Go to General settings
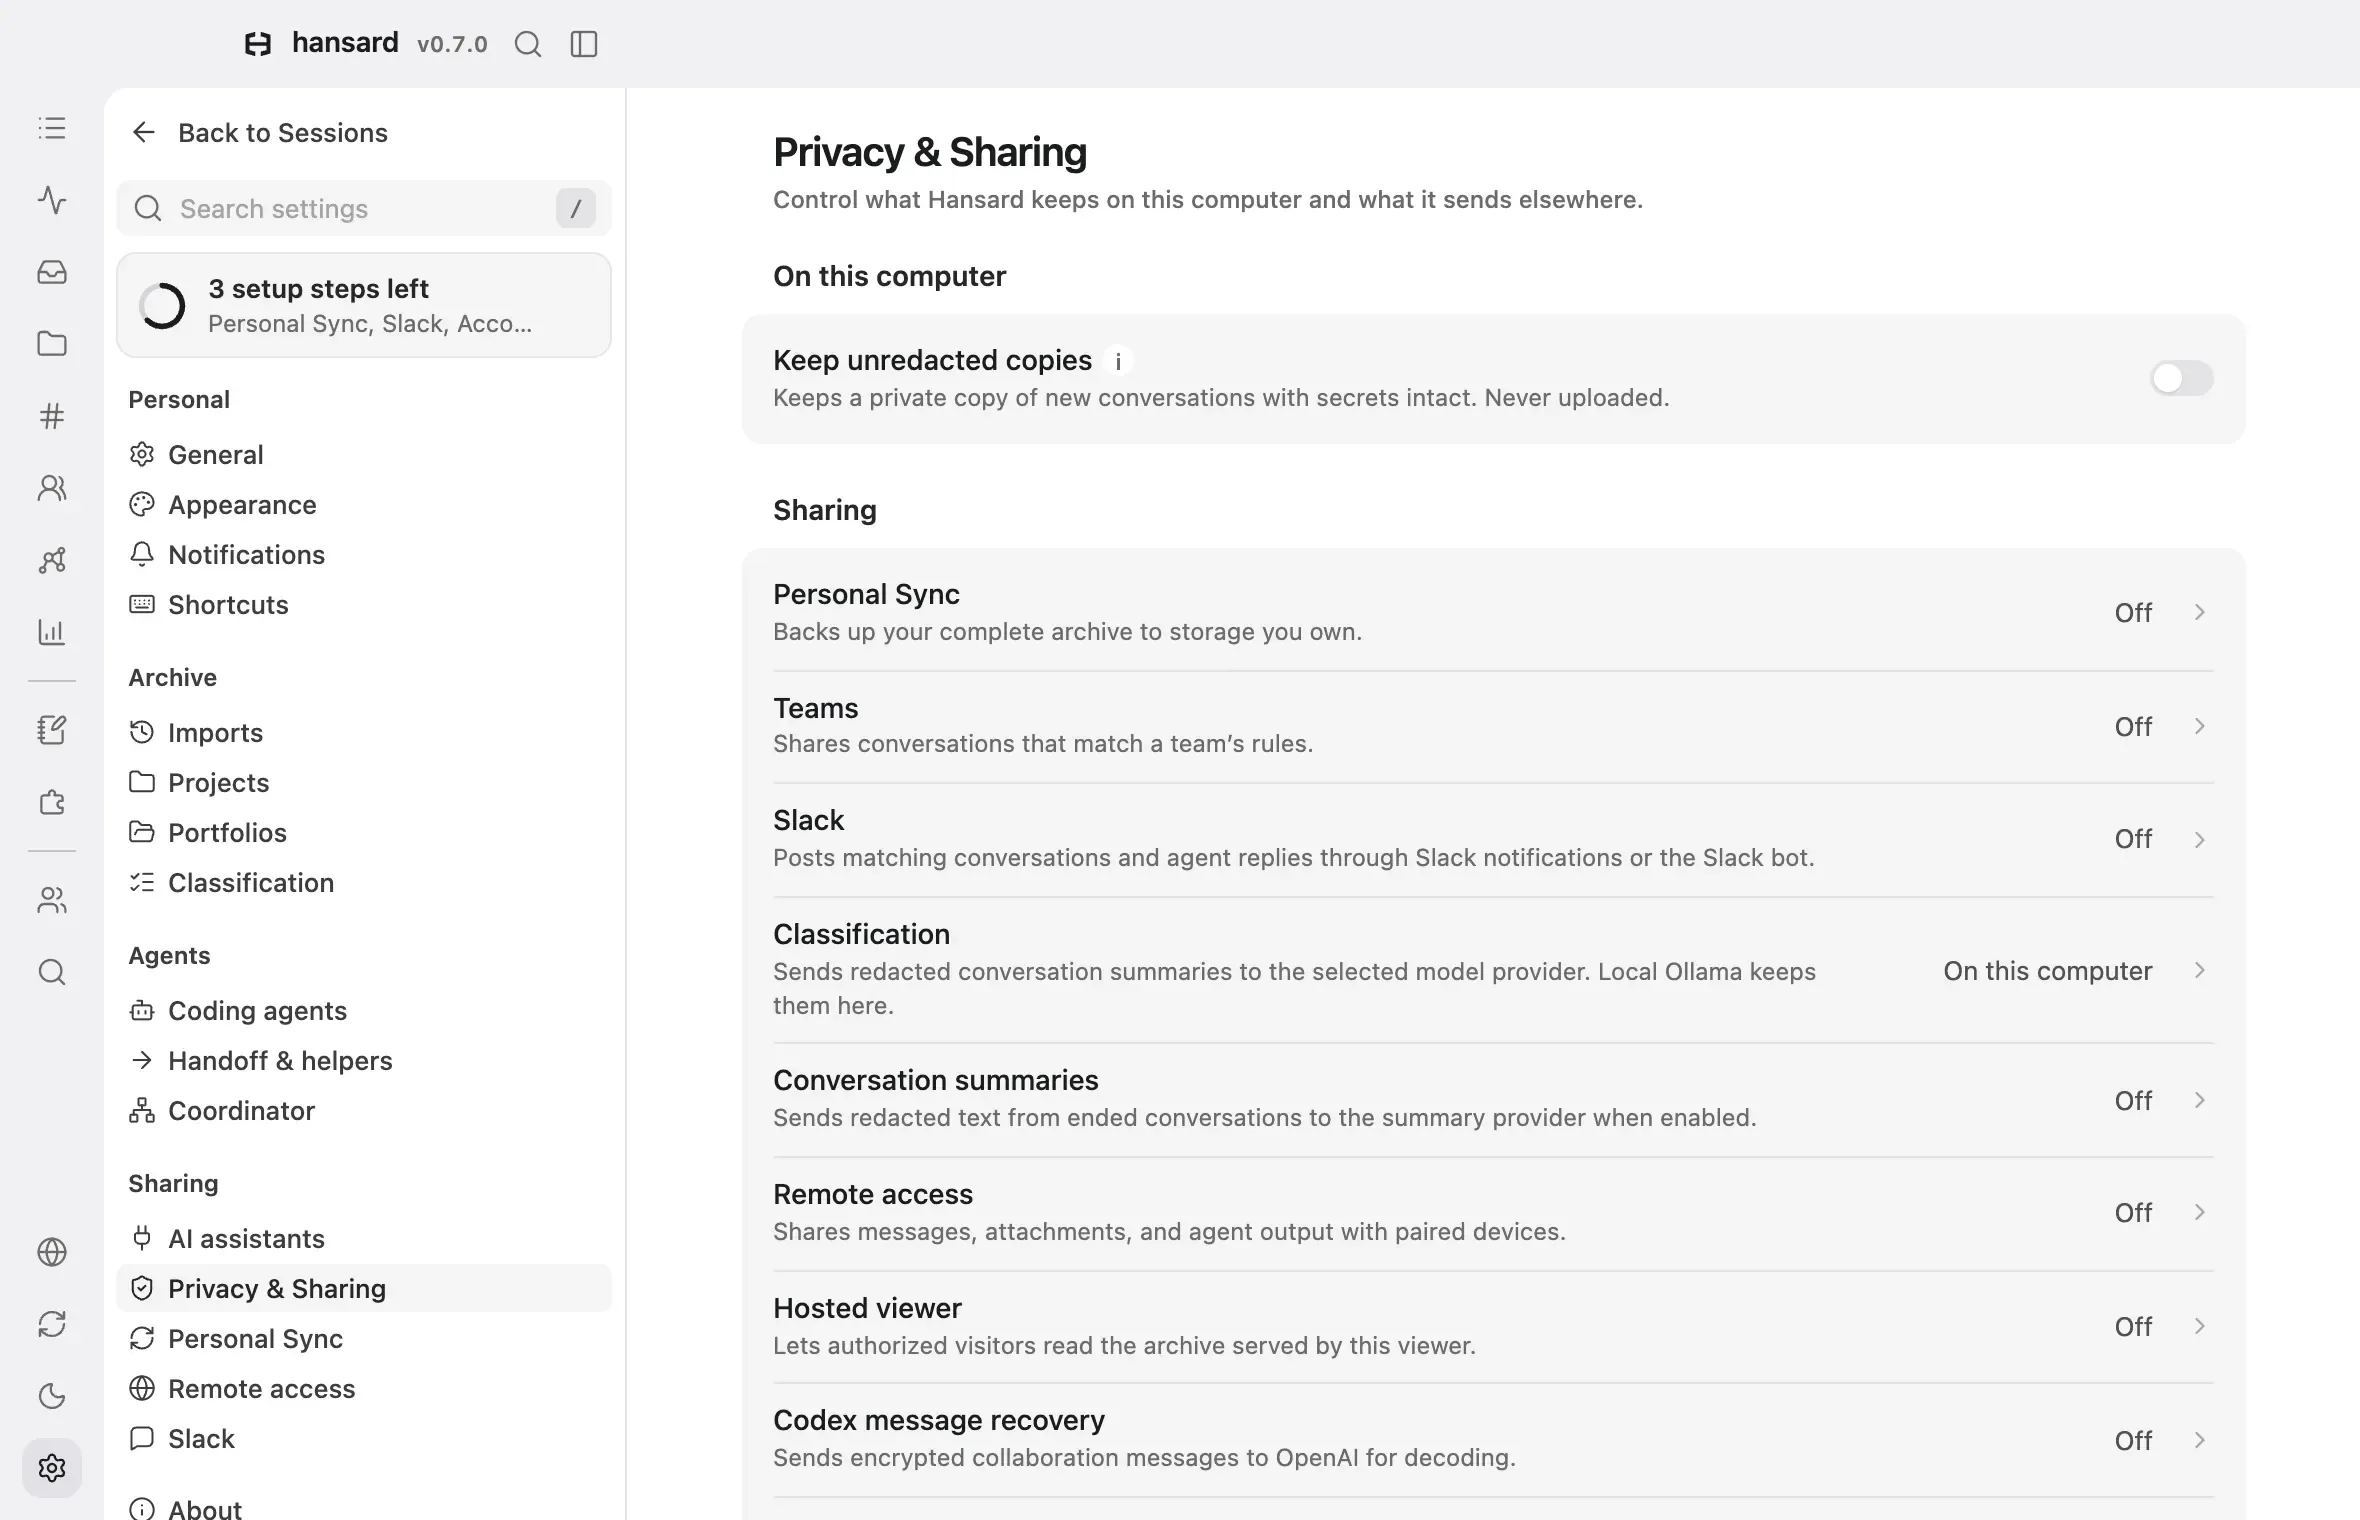Viewport: 2360px width, 1520px height. [364, 455]
